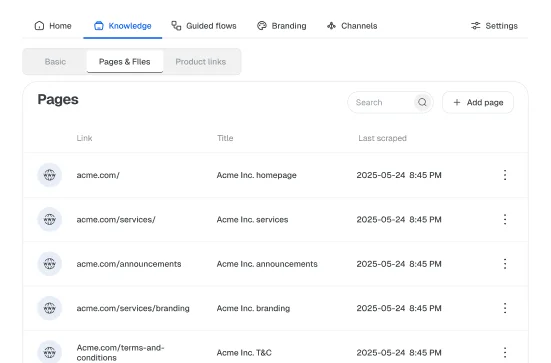
Task: Click the title Acme Inc. T&C
Action: [244, 352]
